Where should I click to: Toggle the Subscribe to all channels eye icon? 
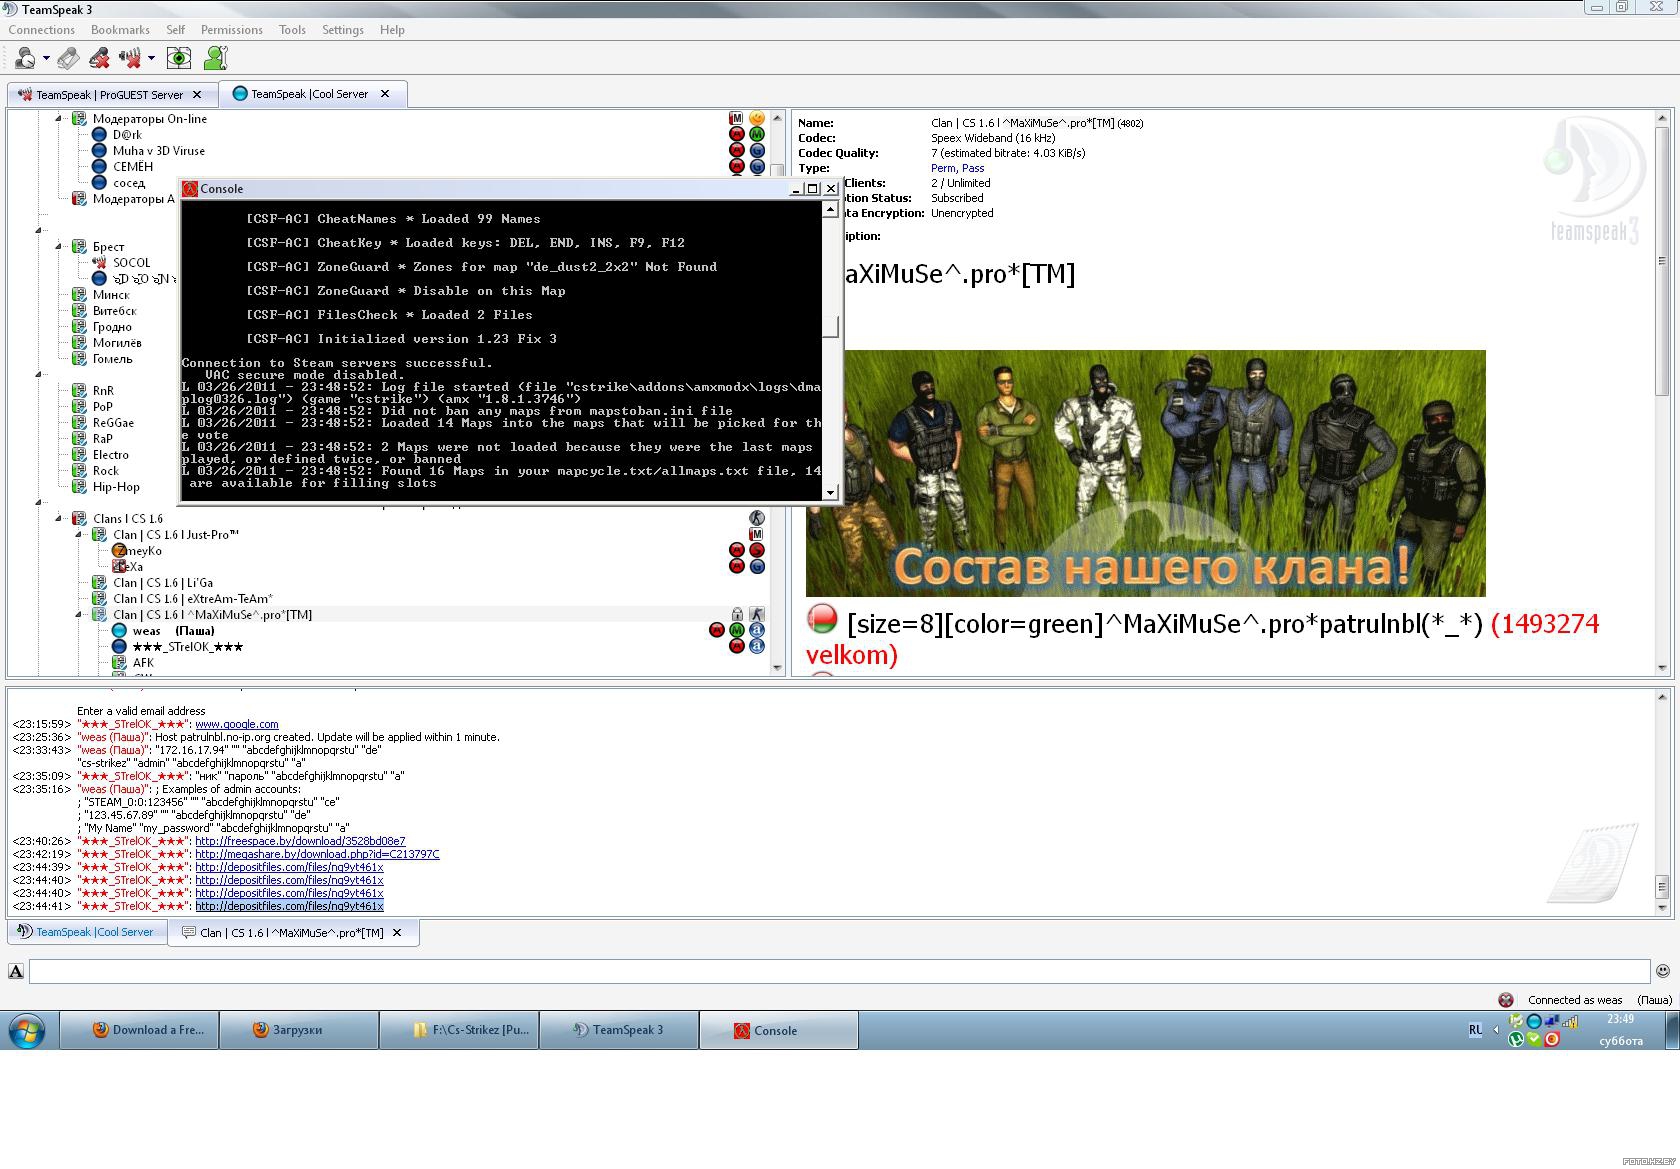179,59
